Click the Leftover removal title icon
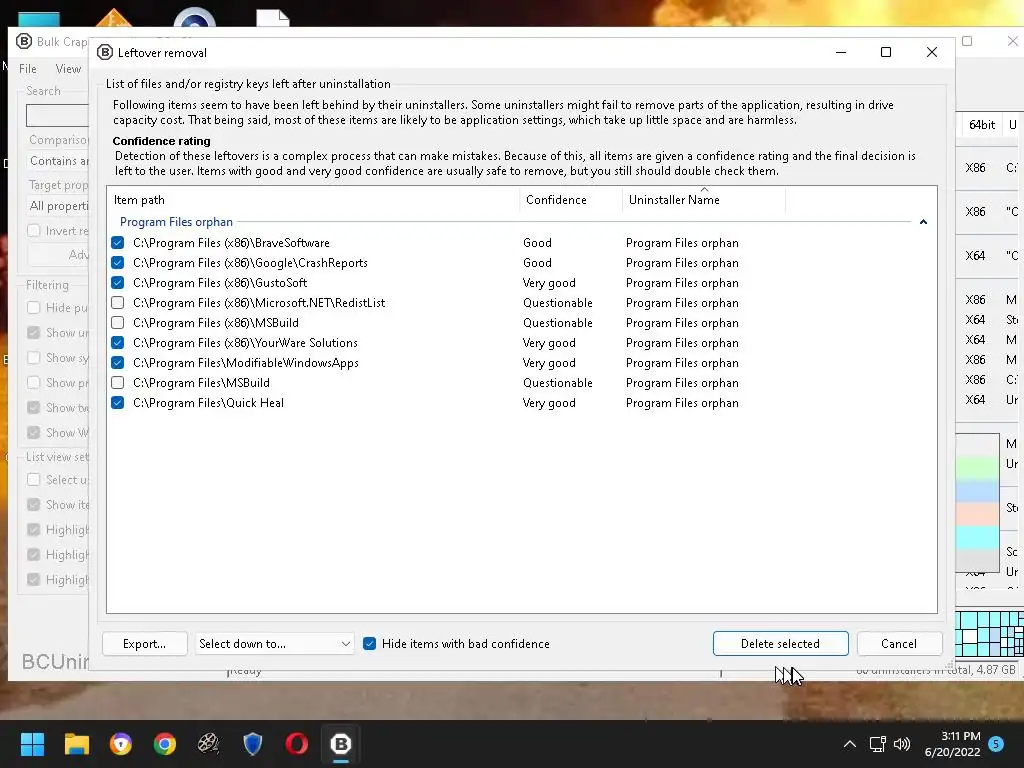The image size is (1024, 768). (104, 52)
